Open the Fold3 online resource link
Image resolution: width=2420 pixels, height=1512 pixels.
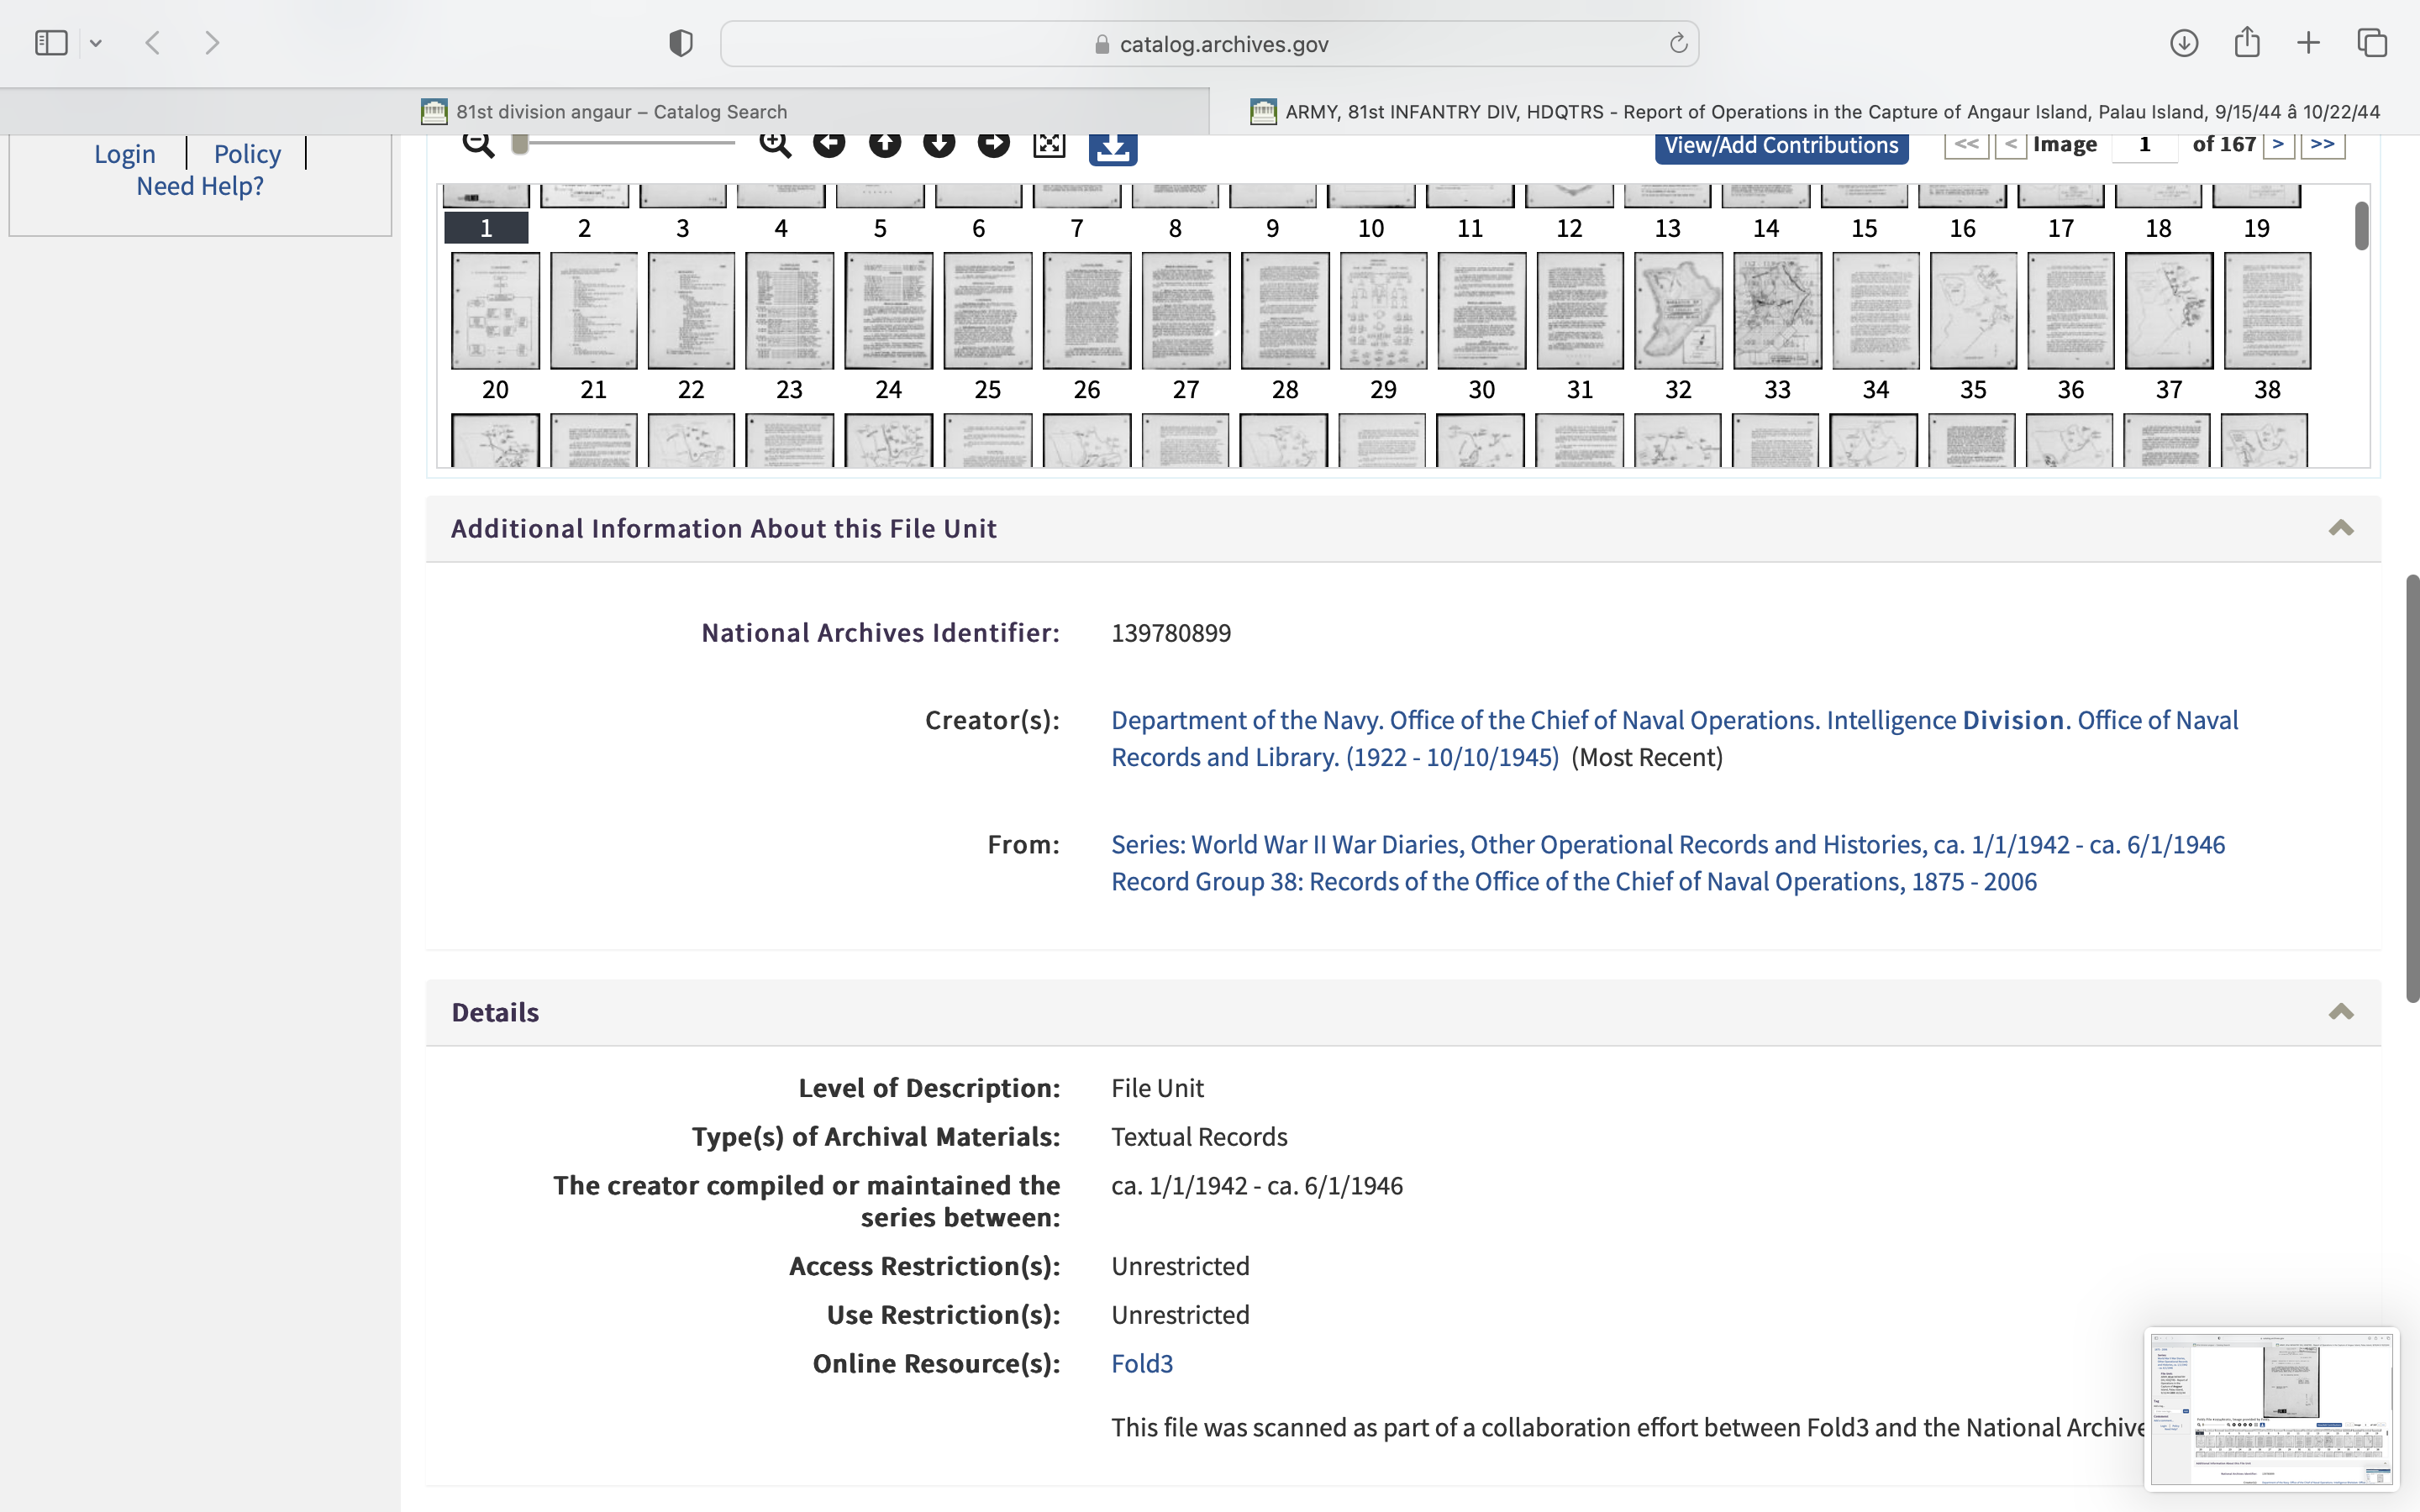[x=1142, y=1363]
